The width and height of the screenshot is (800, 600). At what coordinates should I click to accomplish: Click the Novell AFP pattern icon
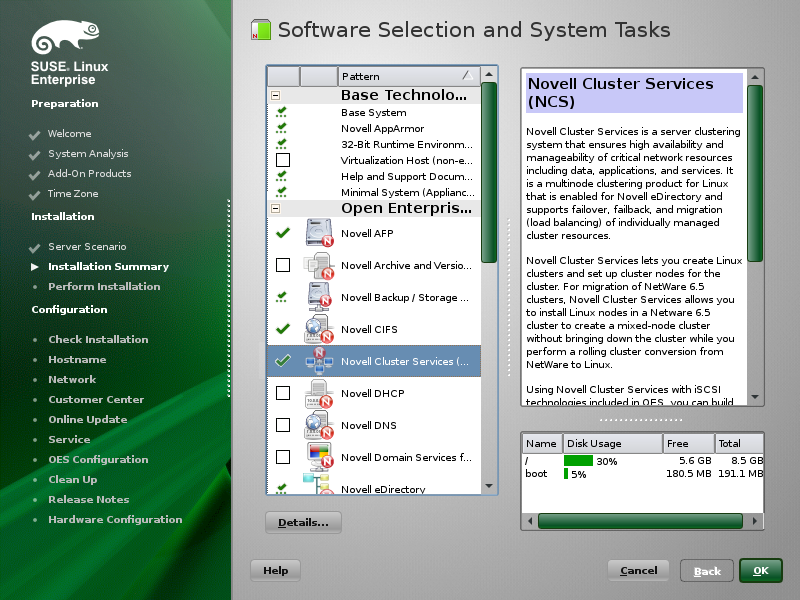[319, 233]
